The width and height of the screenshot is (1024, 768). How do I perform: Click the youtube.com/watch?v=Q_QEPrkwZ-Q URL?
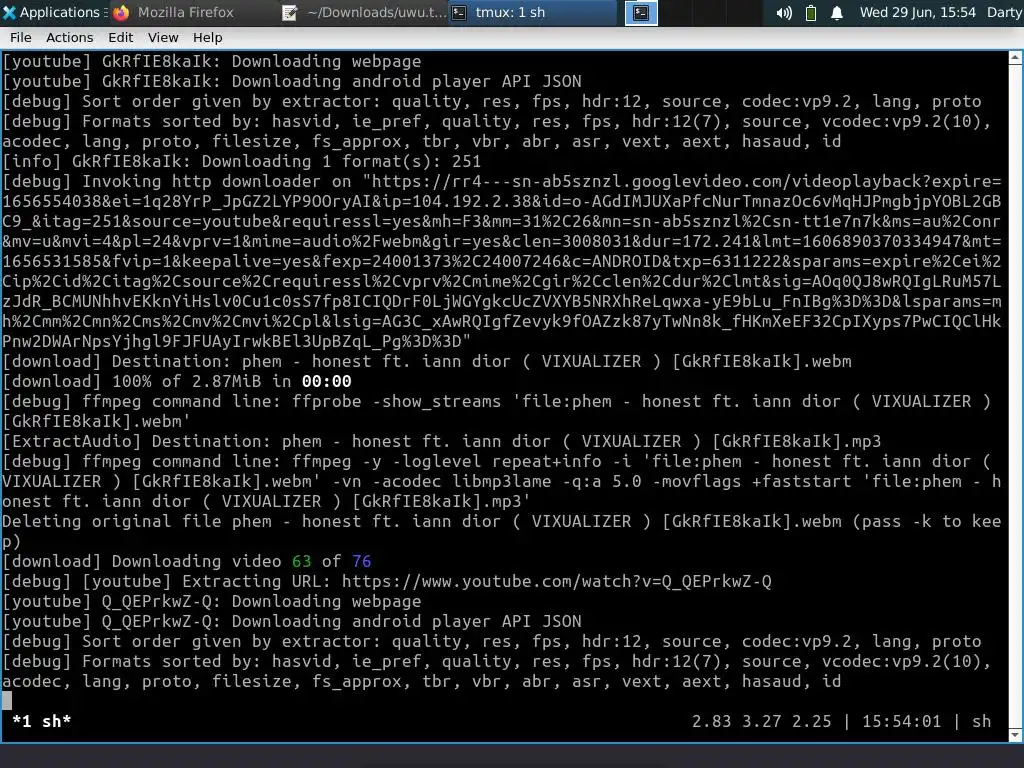tap(556, 581)
